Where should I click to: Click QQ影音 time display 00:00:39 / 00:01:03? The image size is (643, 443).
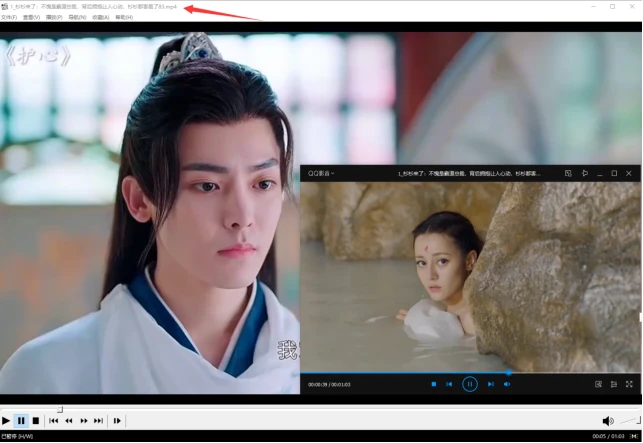pos(329,385)
